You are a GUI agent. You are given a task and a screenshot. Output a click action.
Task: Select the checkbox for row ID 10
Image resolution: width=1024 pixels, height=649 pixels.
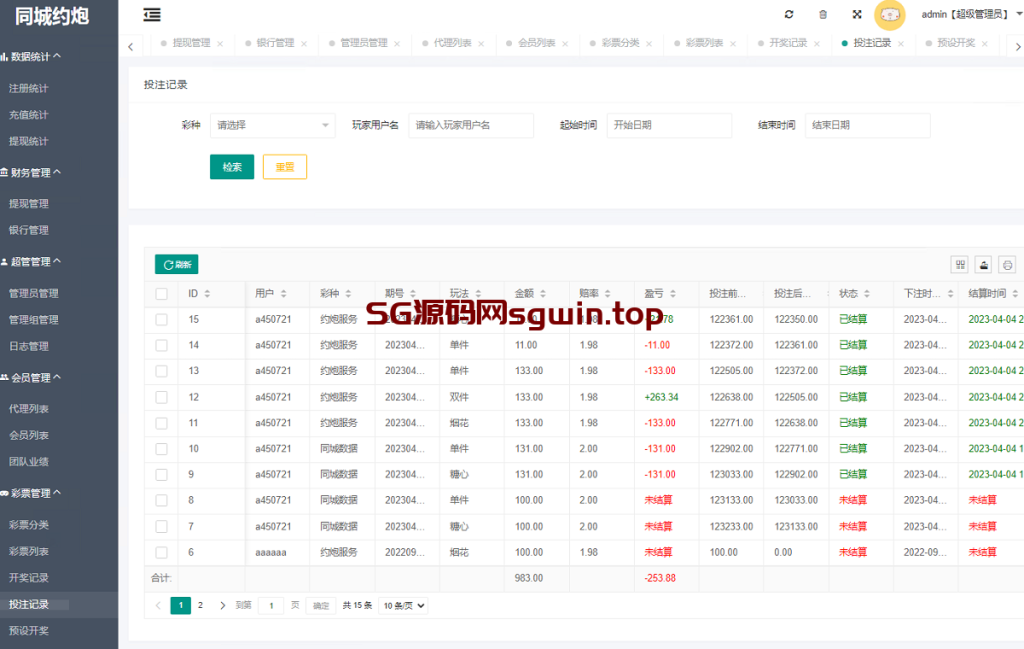(x=161, y=449)
